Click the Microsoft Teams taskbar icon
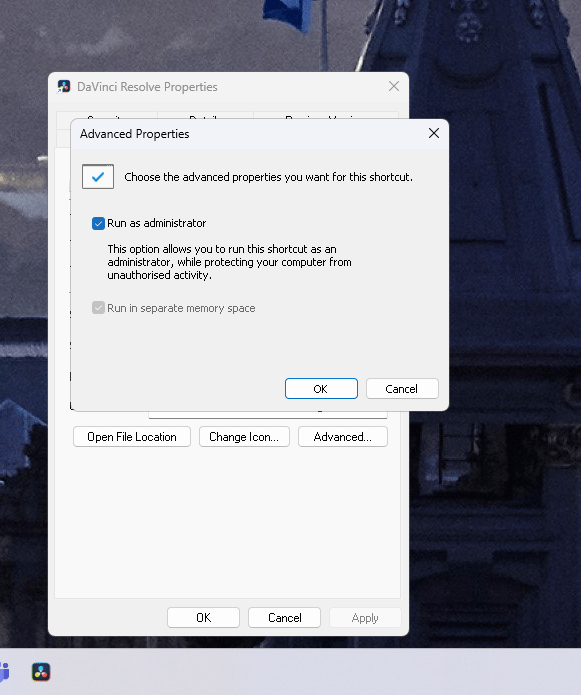581x695 pixels. [4, 672]
